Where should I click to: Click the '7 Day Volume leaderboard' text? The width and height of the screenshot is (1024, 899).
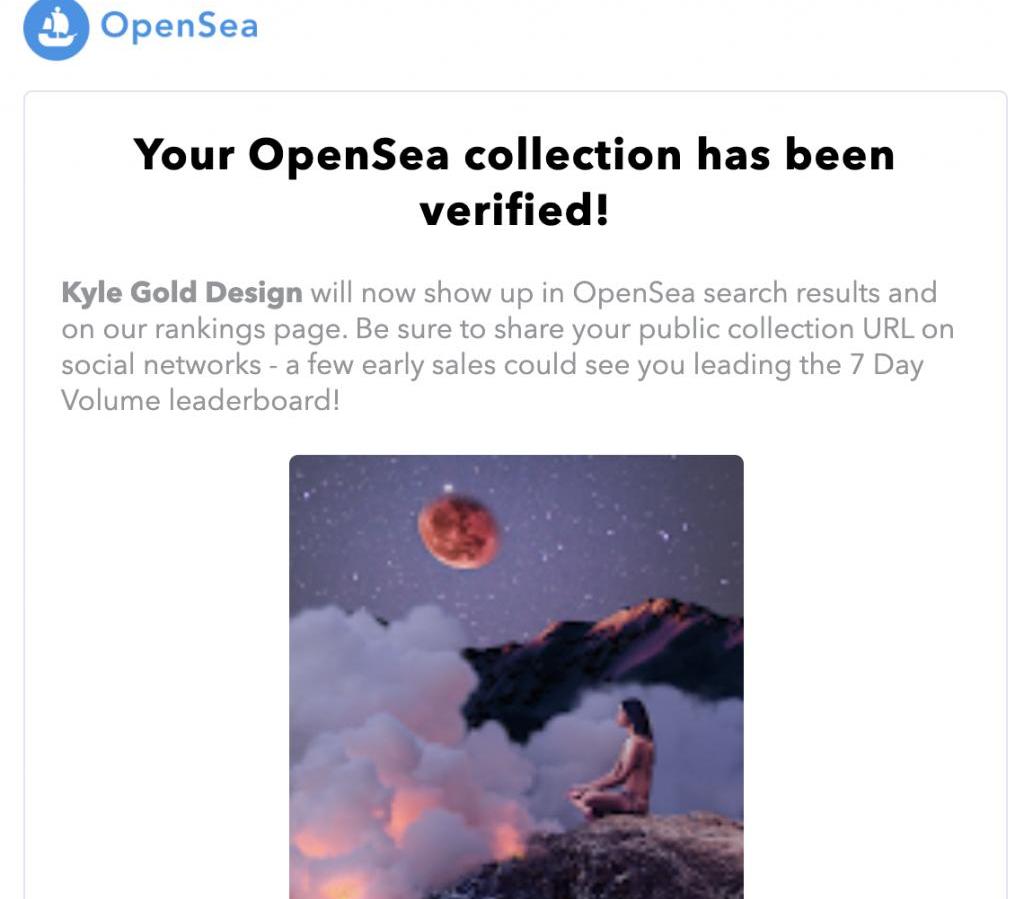tap(494, 383)
